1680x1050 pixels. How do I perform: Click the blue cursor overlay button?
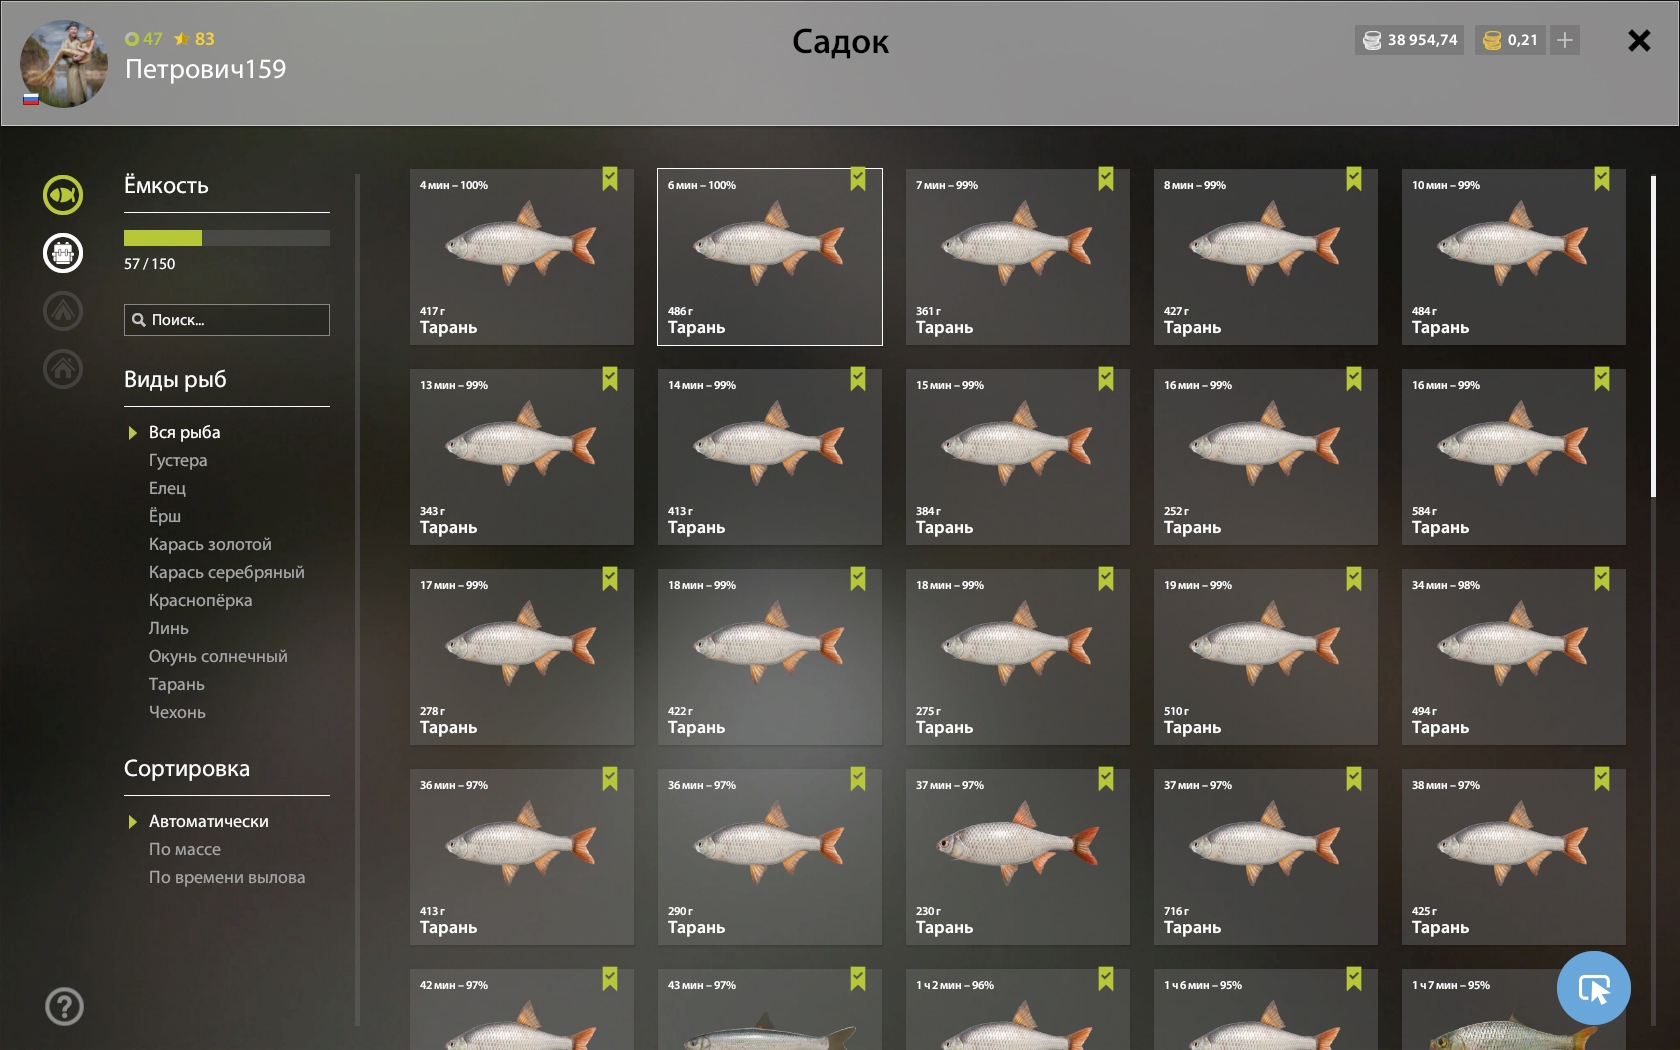point(1594,988)
